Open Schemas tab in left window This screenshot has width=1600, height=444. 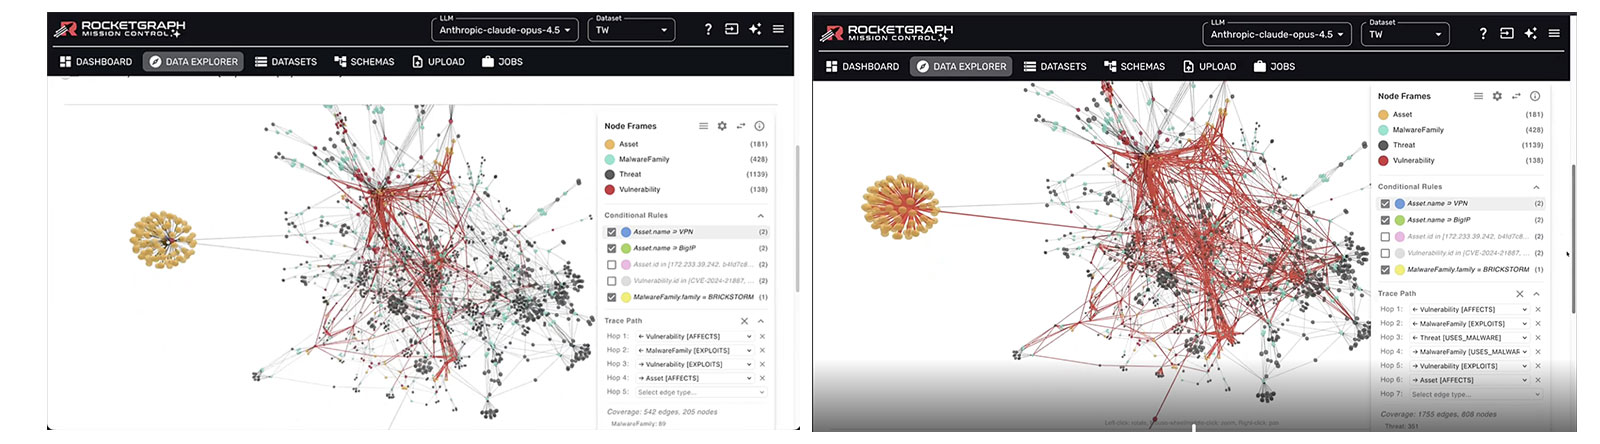364,62
